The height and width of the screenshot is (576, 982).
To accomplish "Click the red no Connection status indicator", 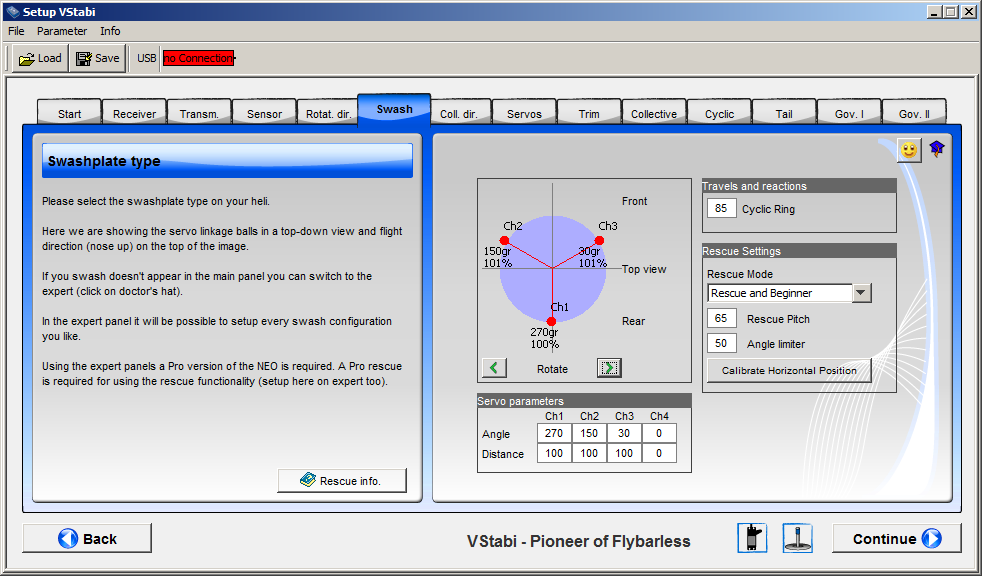I will pyautogui.click(x=199, y=58).
